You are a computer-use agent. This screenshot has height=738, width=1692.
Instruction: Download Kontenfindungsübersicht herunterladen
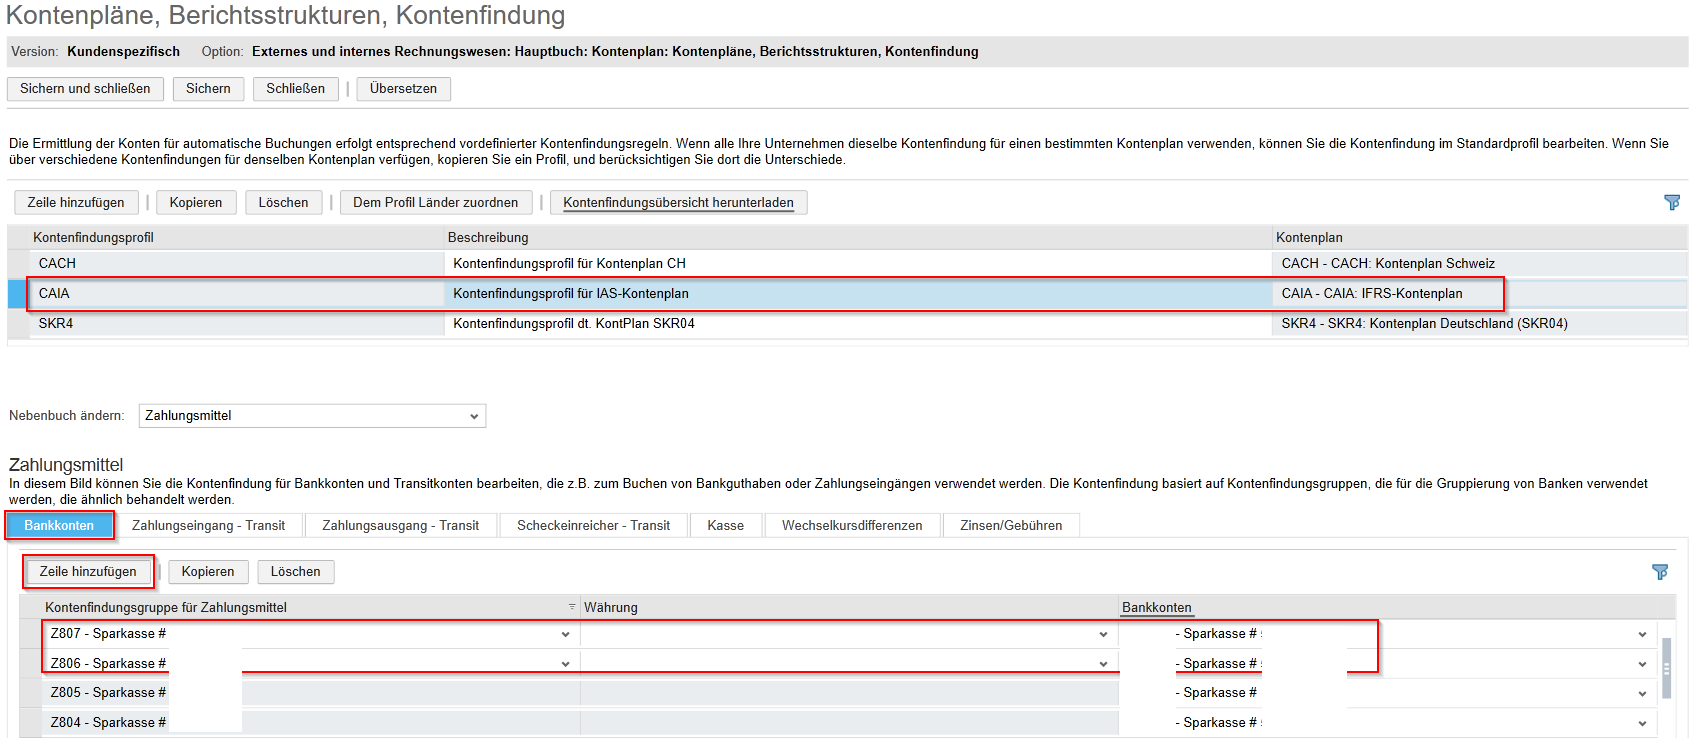click(x=678, y=203)
